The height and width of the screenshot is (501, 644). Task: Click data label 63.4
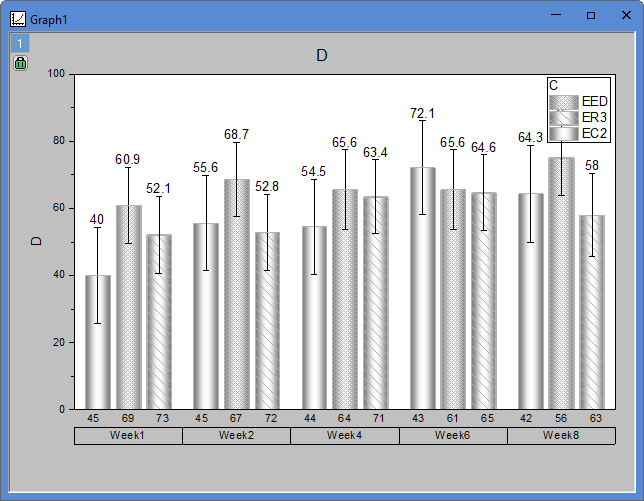click(375, 153)
